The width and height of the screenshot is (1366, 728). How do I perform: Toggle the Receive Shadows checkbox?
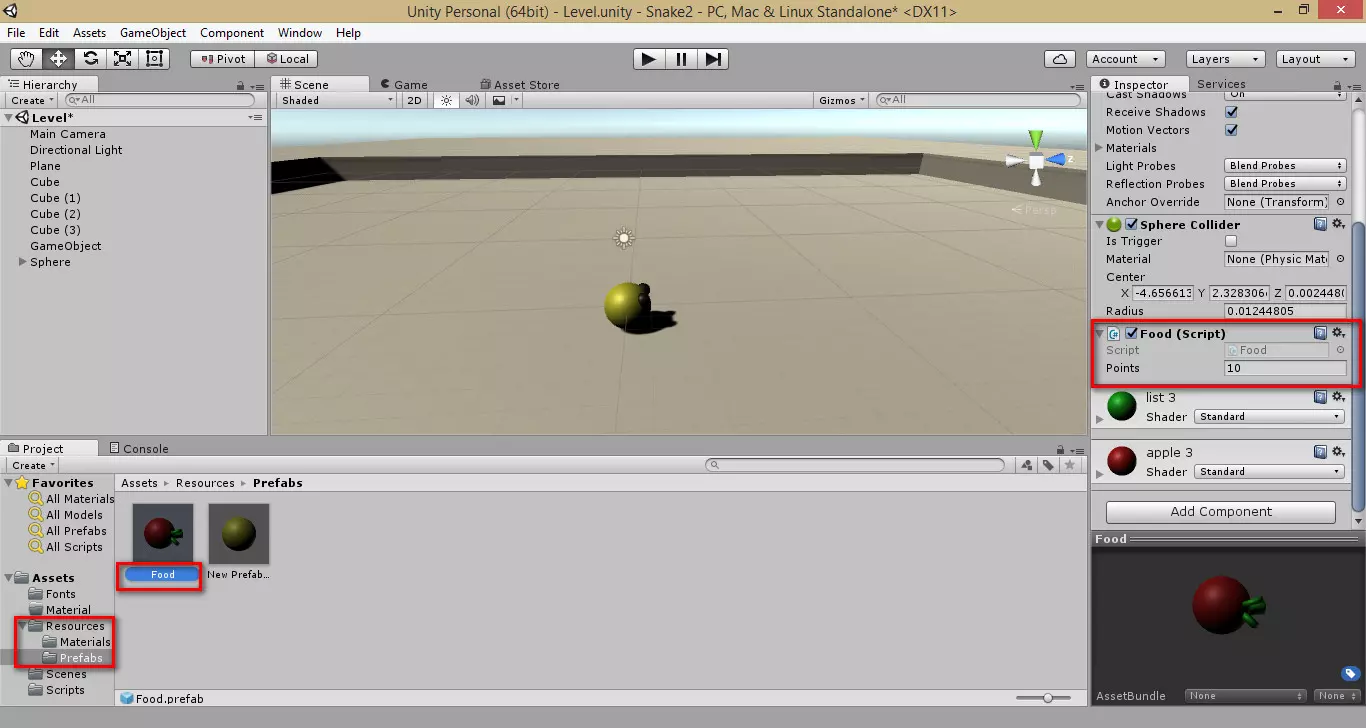pyautogui.click(x=1231, y=112)
